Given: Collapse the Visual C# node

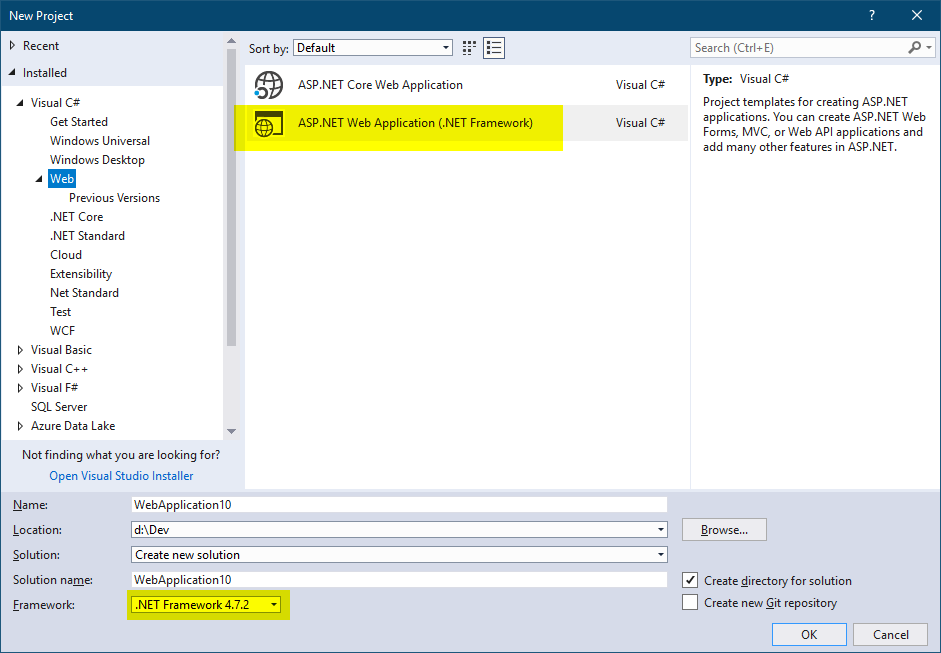Looking at the screenshot, I should [20, 103].
